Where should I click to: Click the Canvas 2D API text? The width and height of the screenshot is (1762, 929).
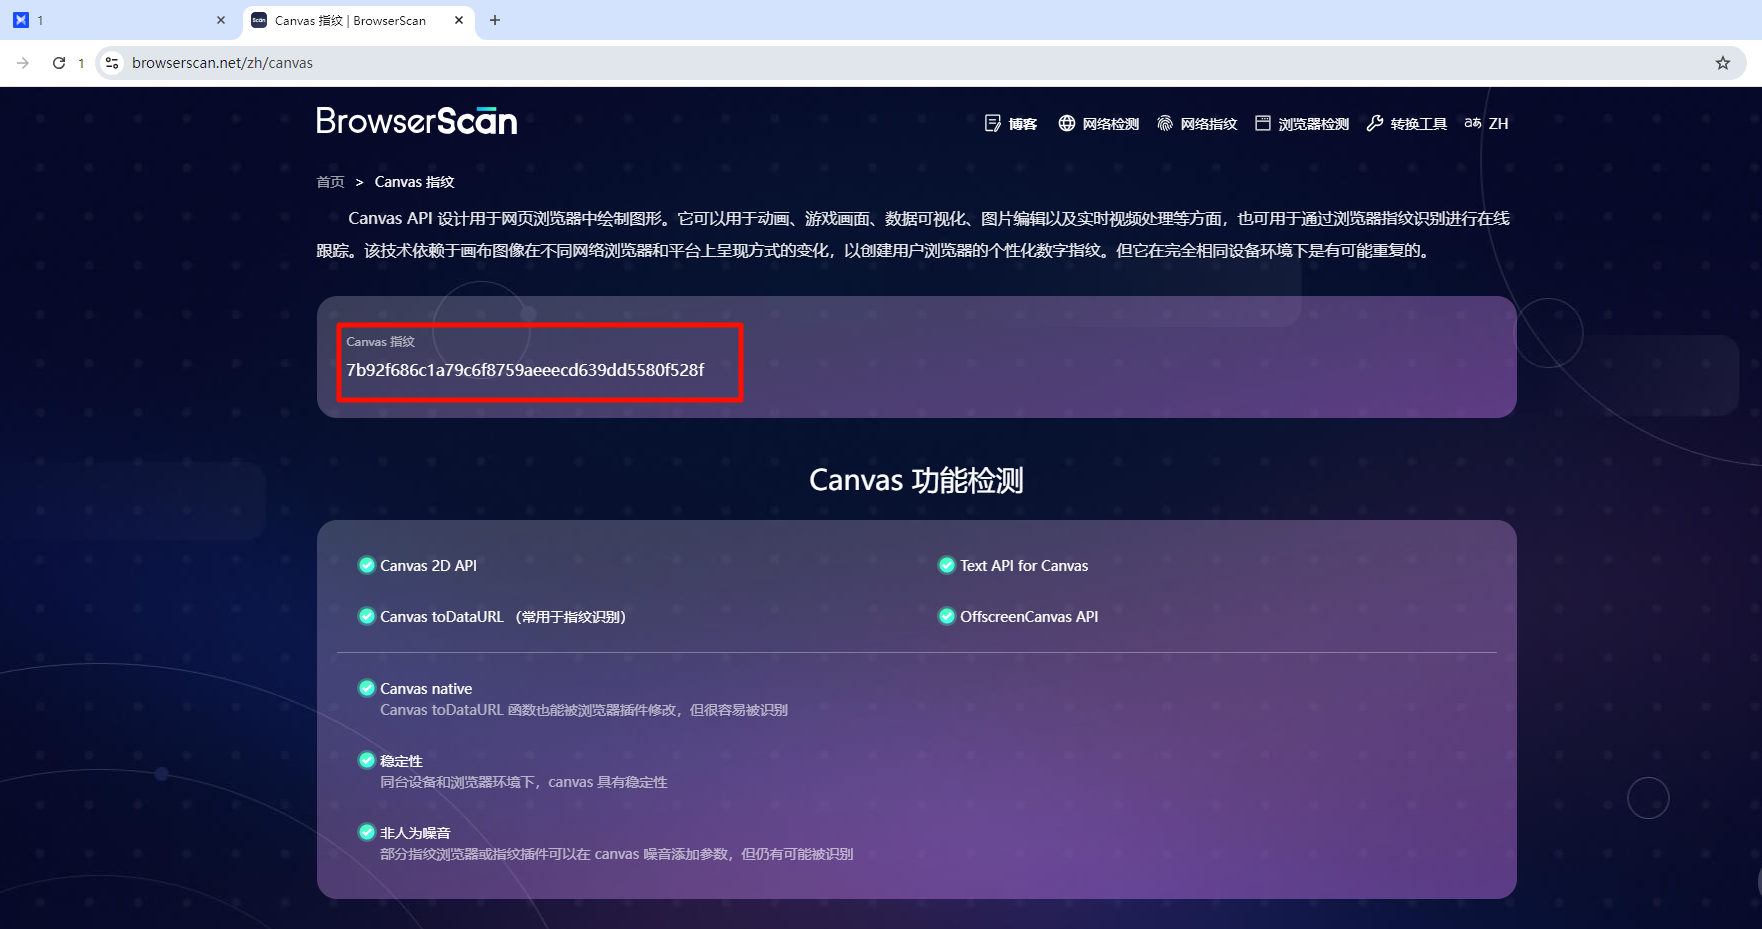click(x=428, y=566)
